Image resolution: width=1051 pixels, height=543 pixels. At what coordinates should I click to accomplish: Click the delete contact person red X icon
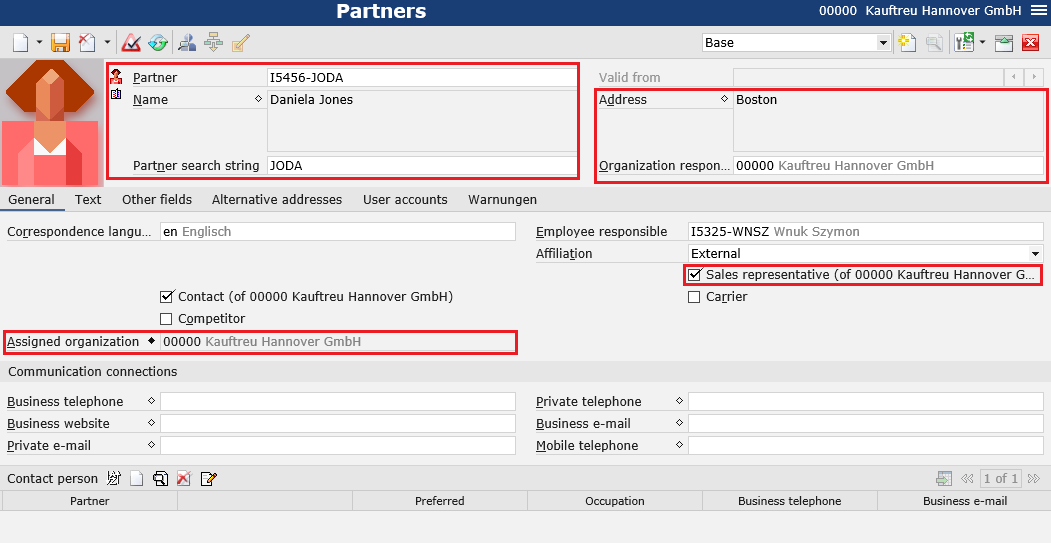point(184,479)
